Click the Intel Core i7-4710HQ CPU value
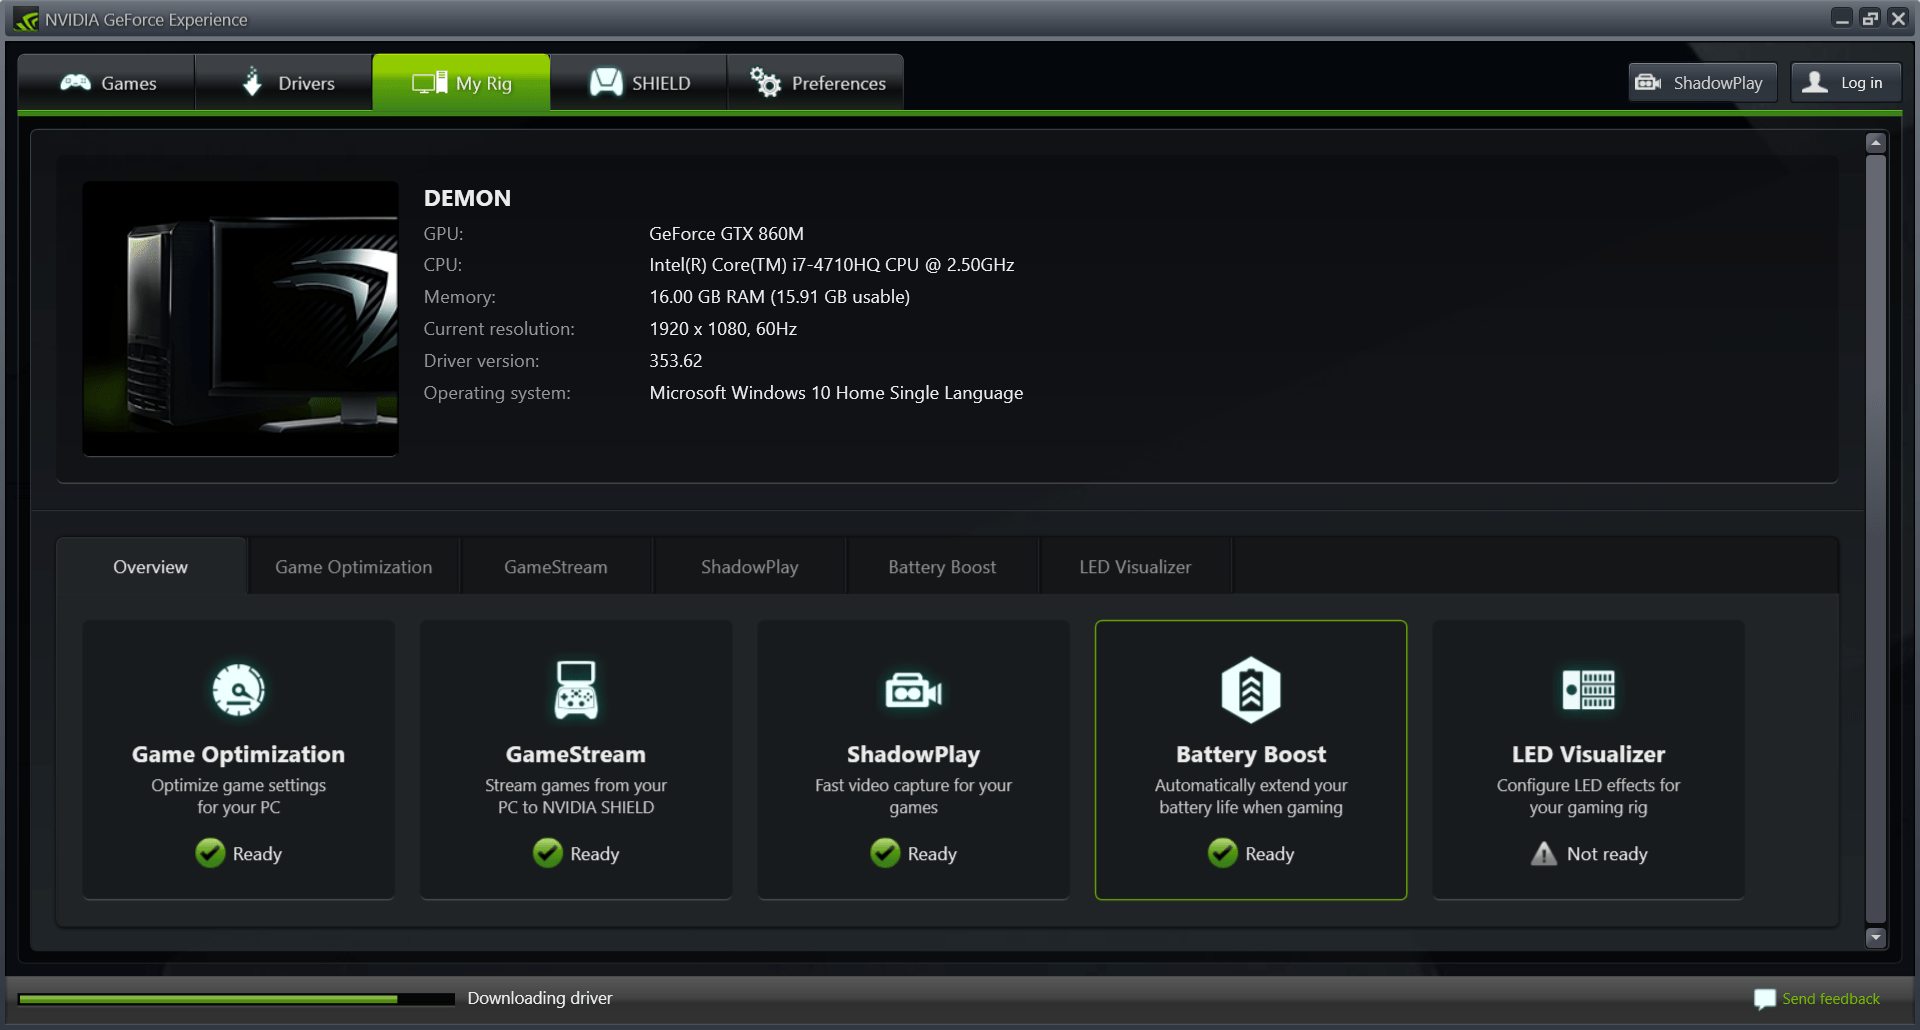 coord(832,265)
